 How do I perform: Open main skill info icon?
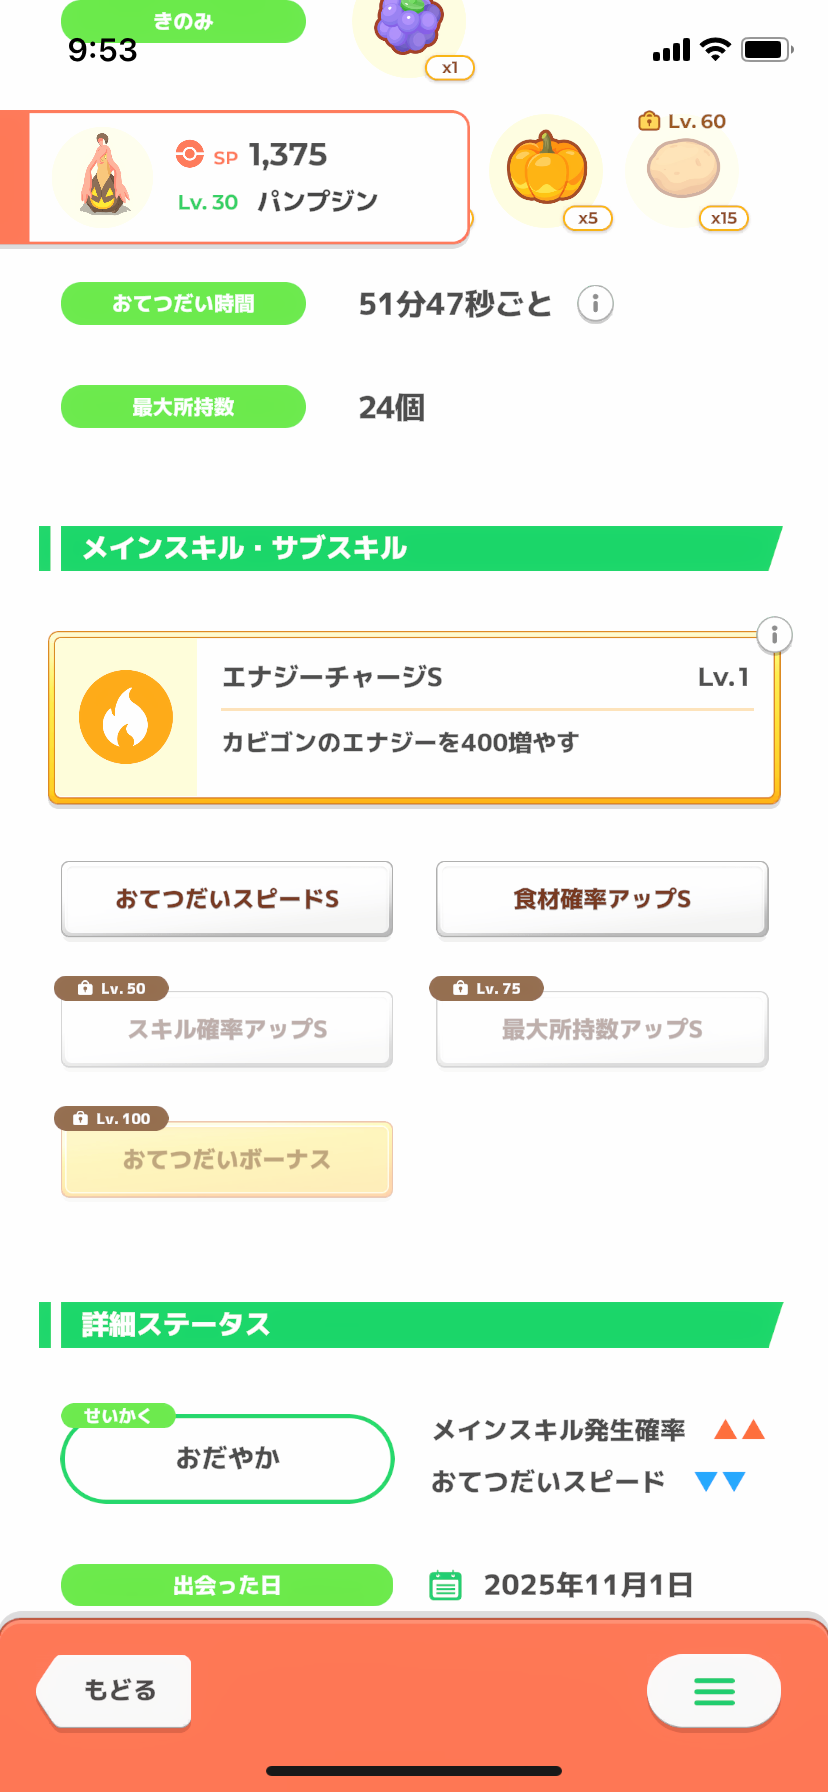pyautogui.click(x=774, y=635)
